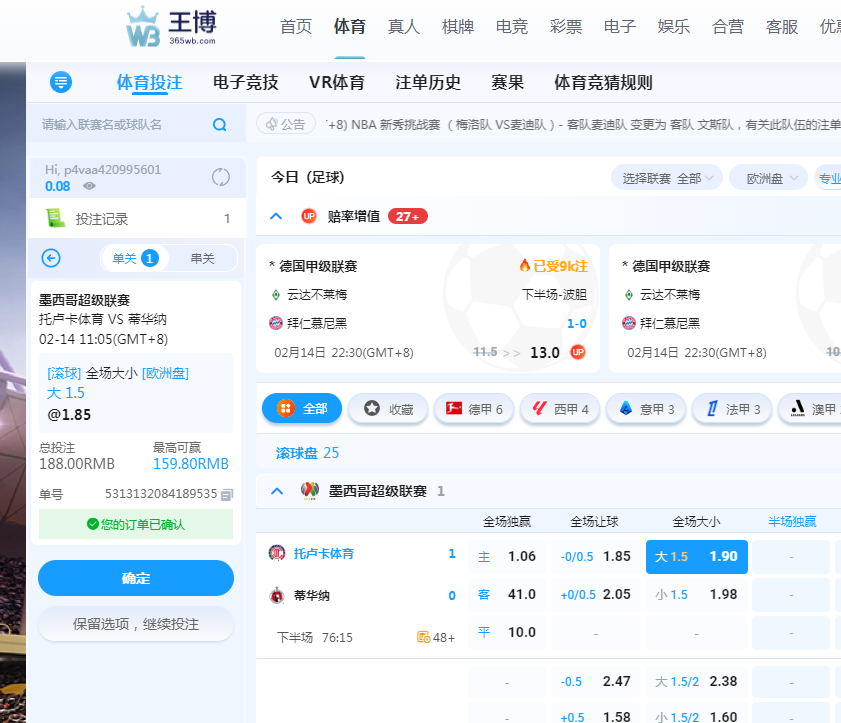Click 保留选项，继续投注 button
The width and height of the screenshot is (841, 723).
tap(136, 624)
